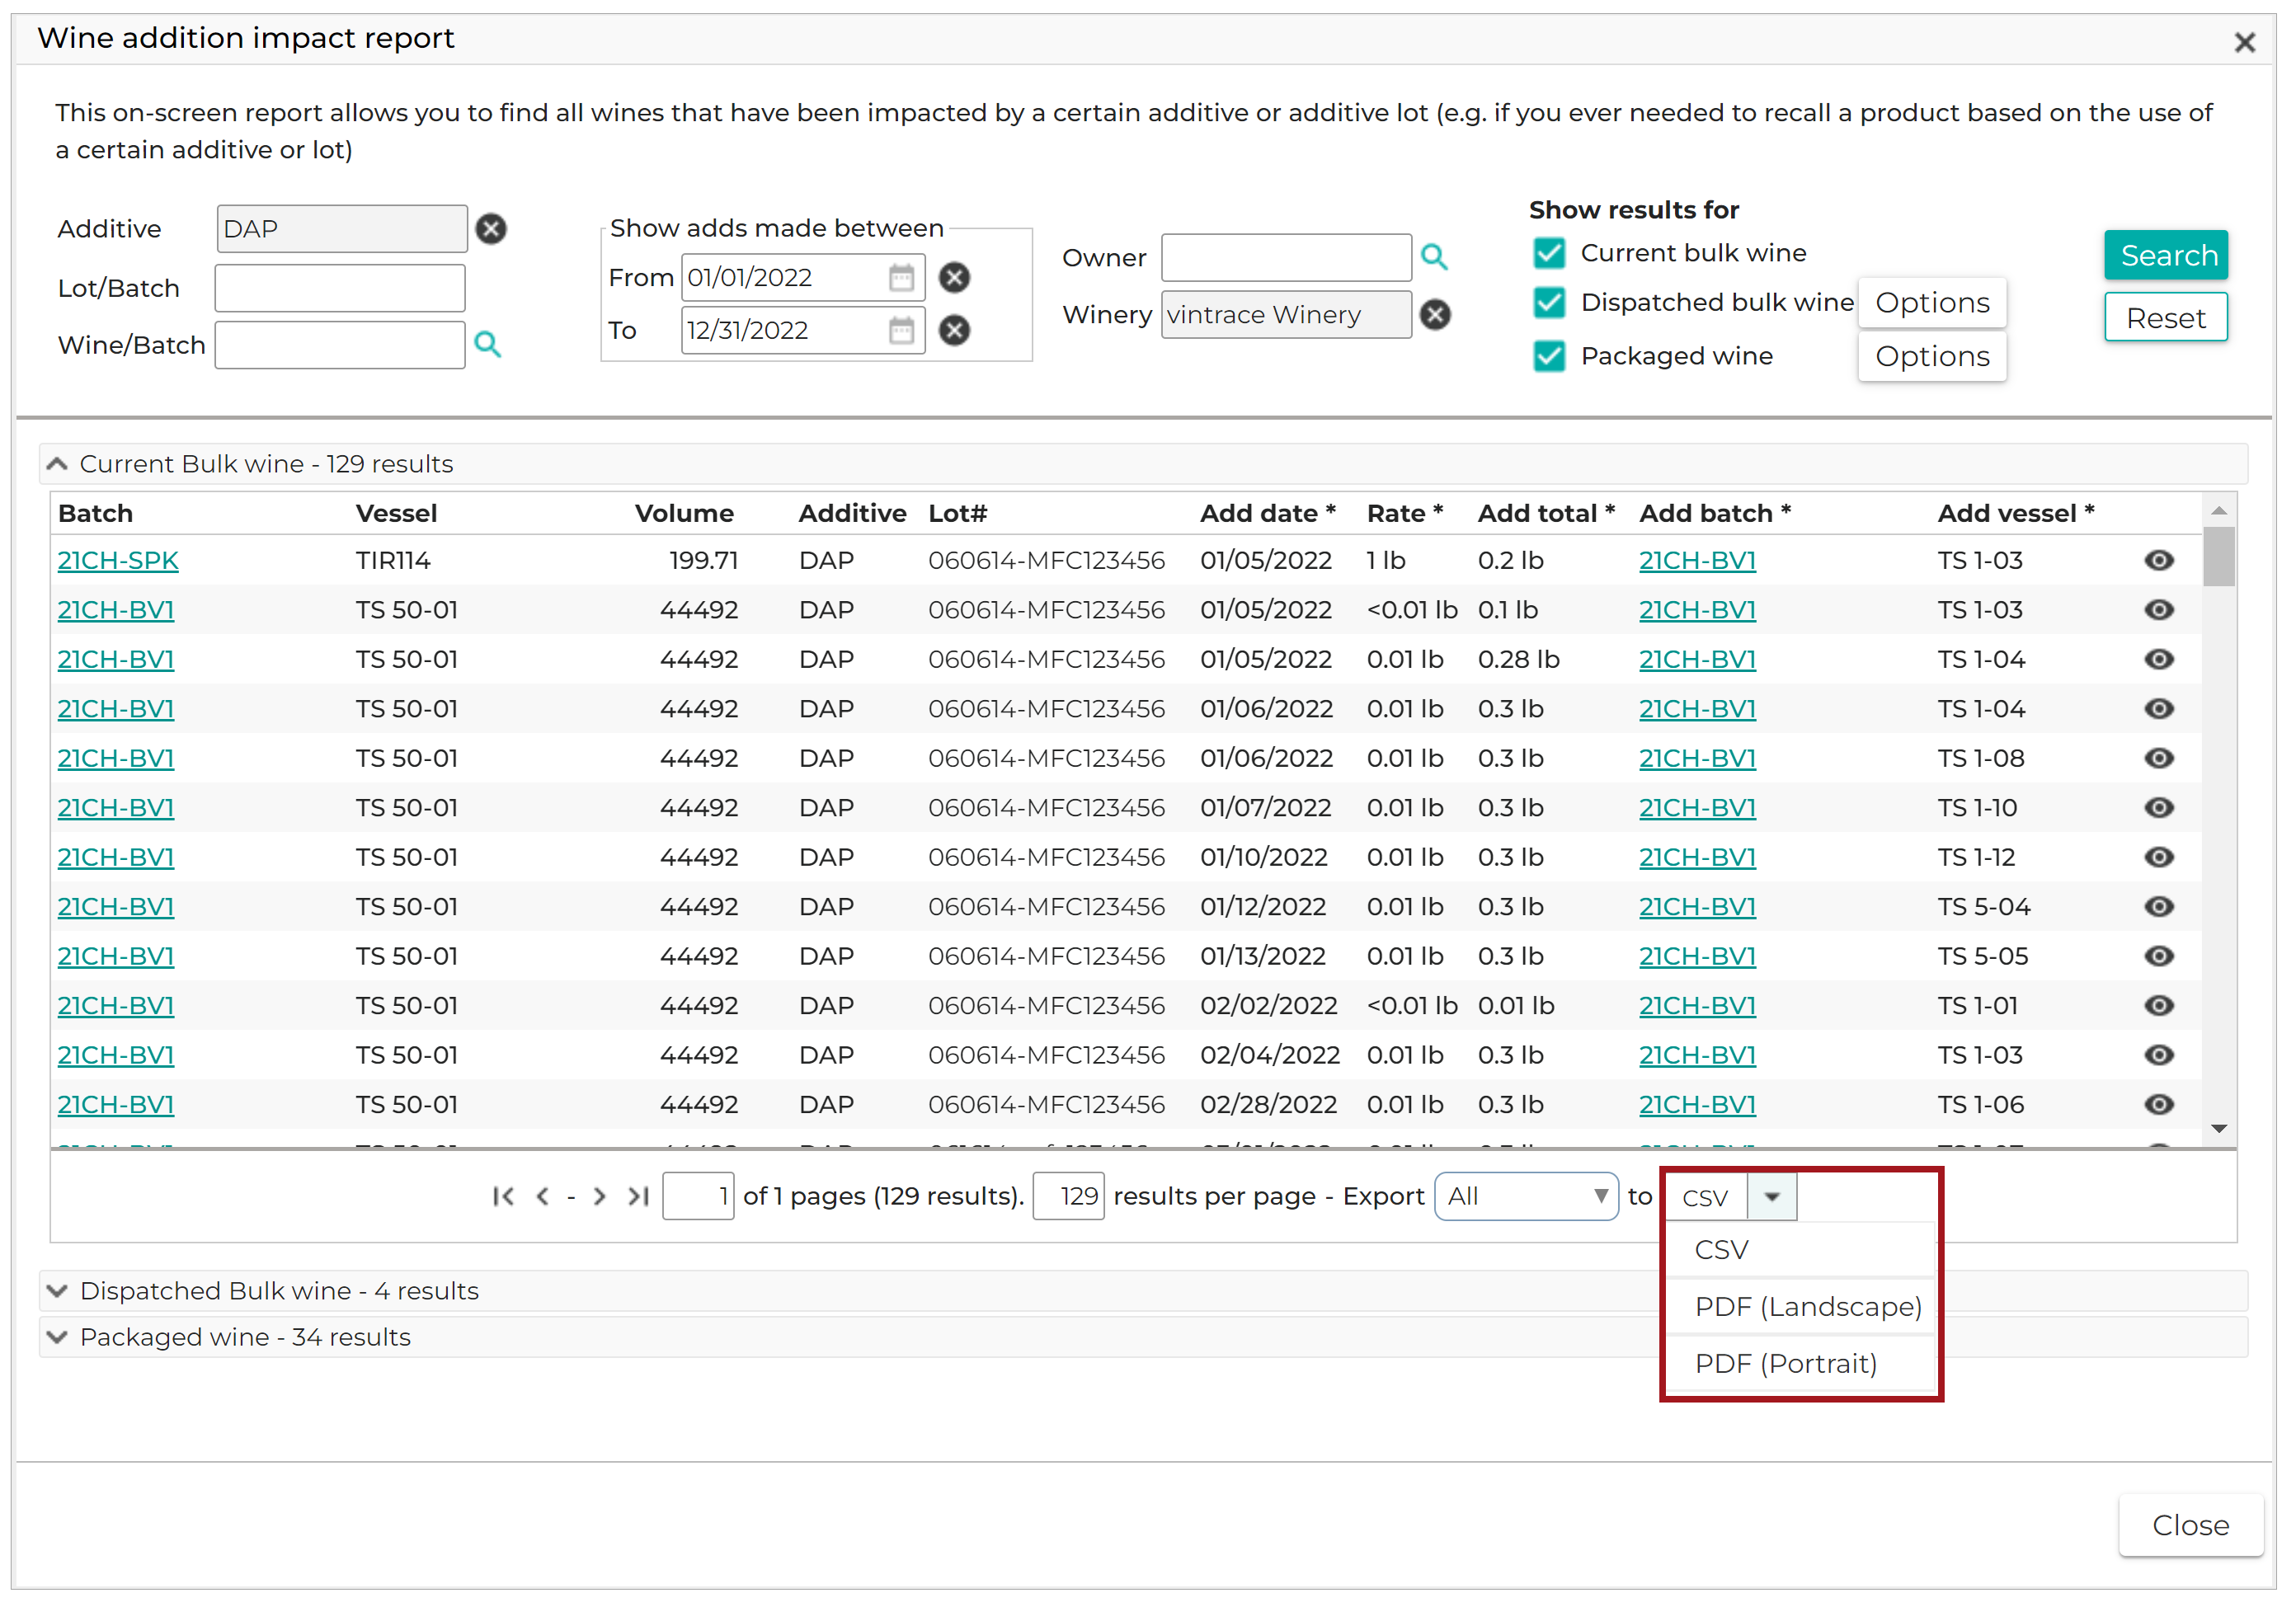Open the 21CH-SPK batch link

point(118,560)
